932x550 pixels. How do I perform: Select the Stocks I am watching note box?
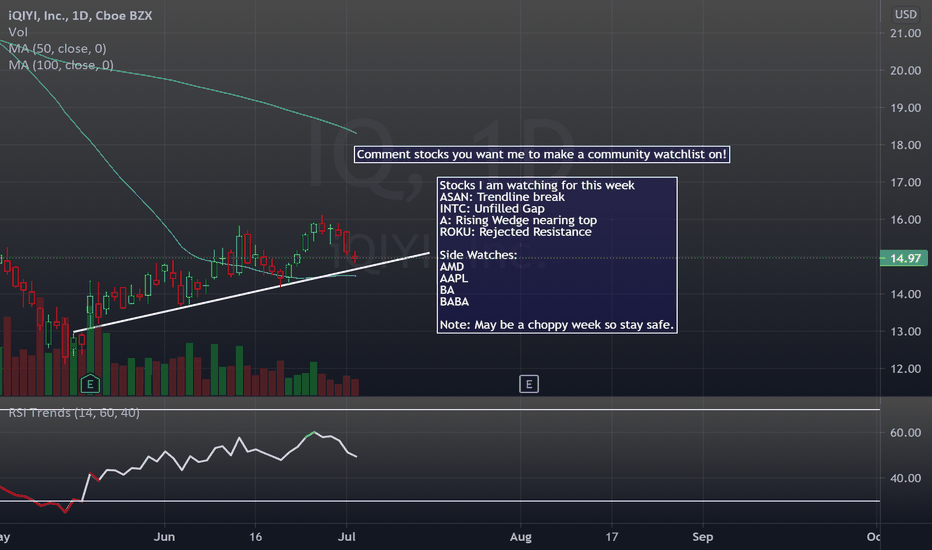[x=557, y=255]
